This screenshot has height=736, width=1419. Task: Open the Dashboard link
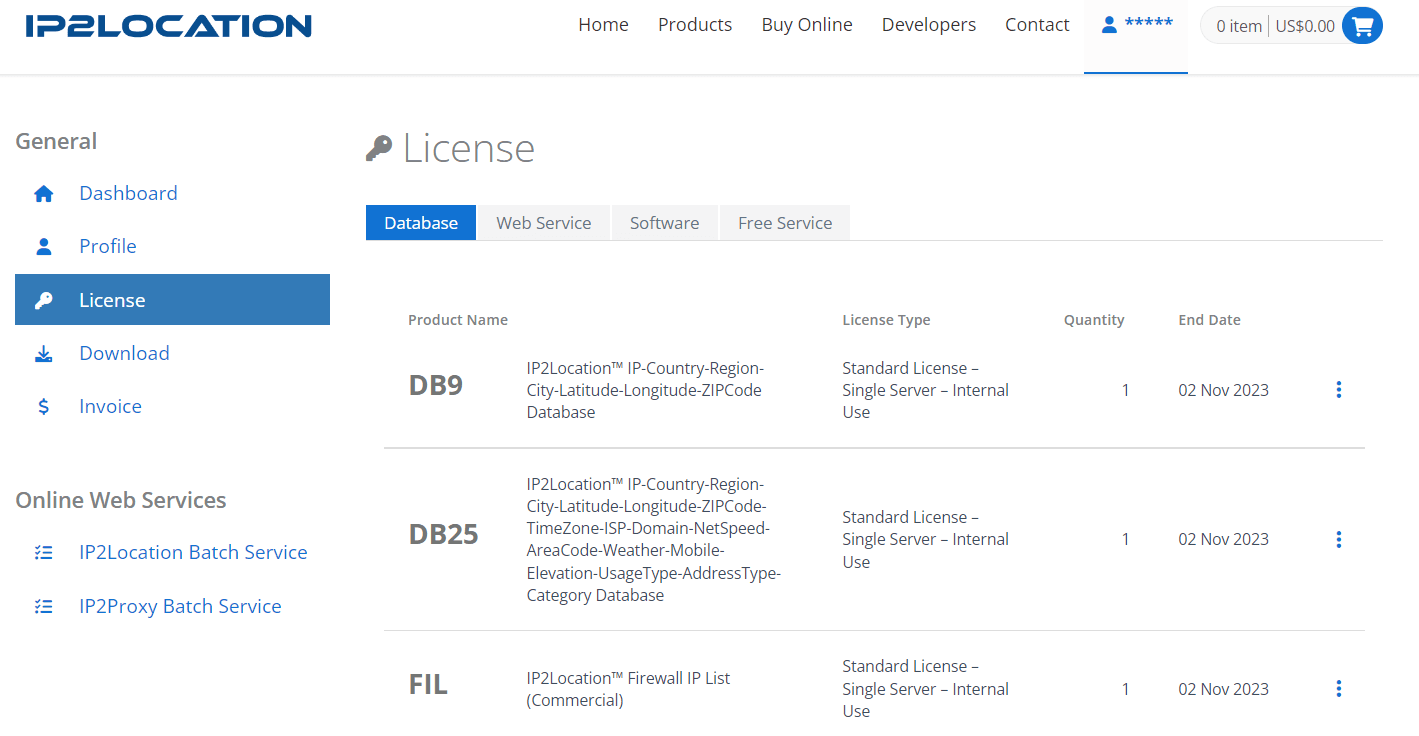tap(128, 193)
